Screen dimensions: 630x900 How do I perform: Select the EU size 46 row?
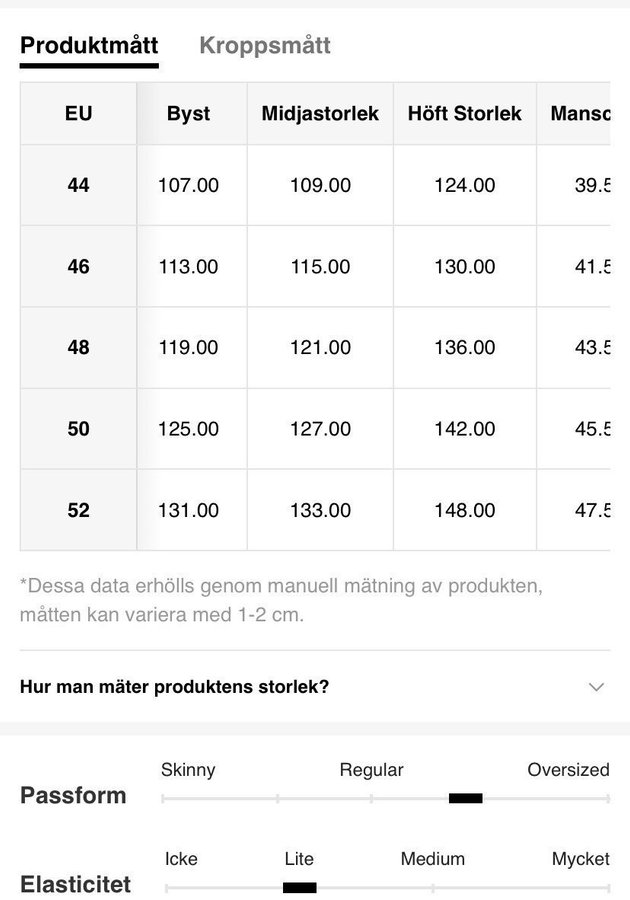(78, 266)
